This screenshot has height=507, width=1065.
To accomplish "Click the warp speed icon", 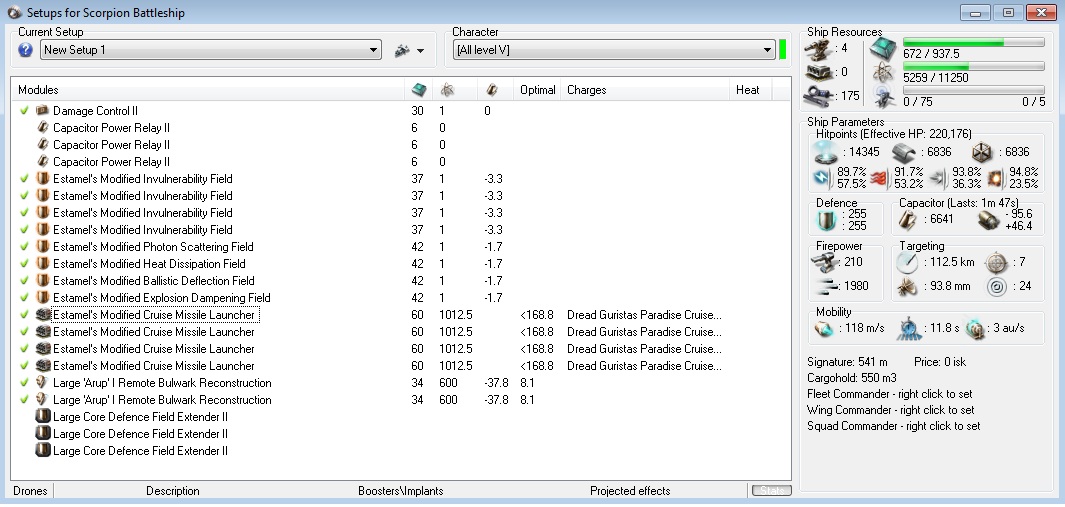I will click(975, 328).
